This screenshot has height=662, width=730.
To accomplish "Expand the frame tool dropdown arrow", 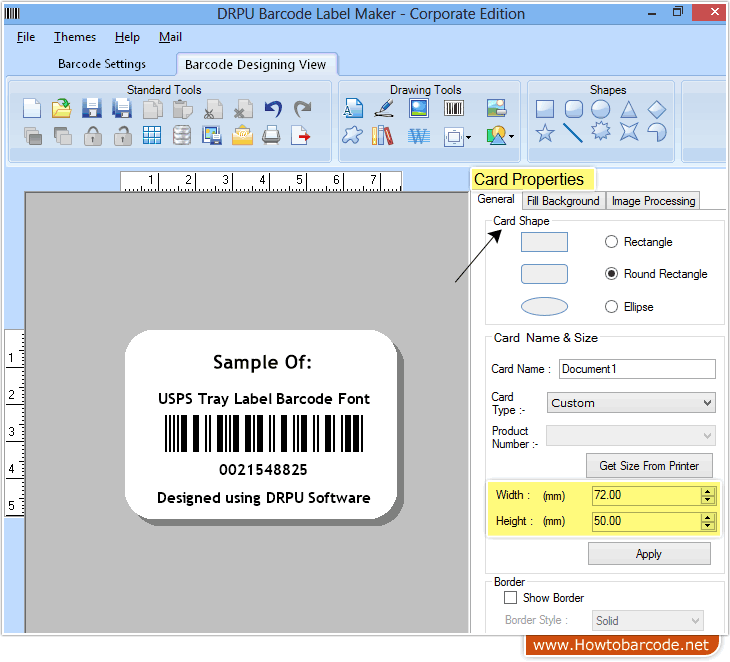I will coord(468,137).
